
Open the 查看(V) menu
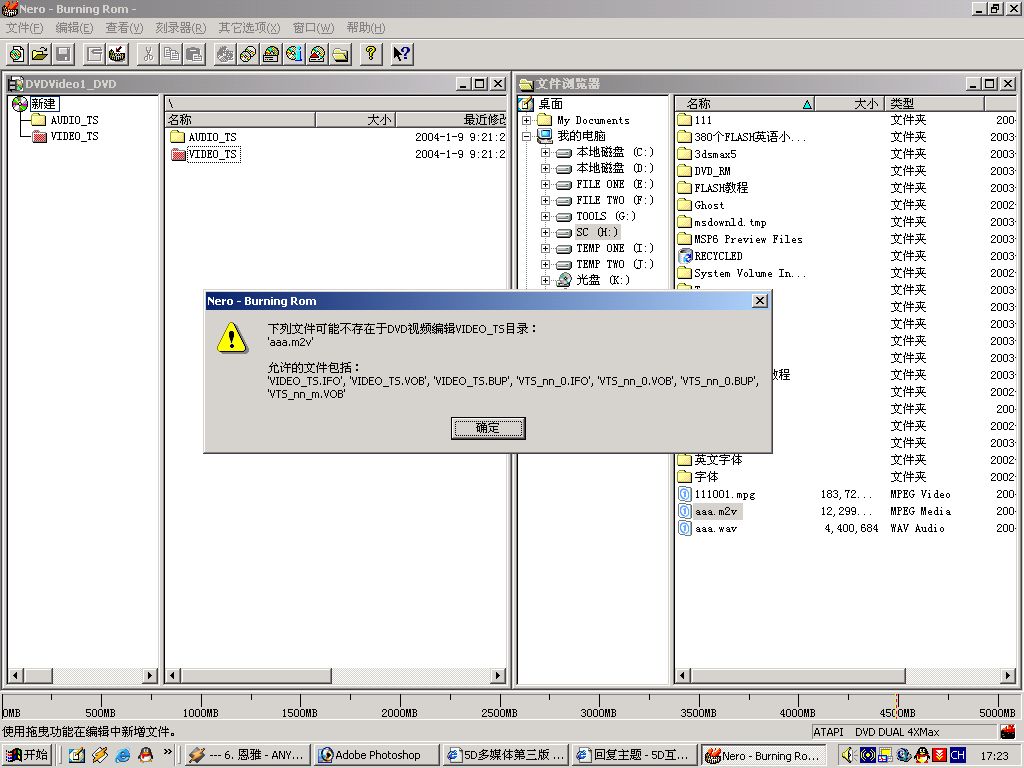point(124,27)
